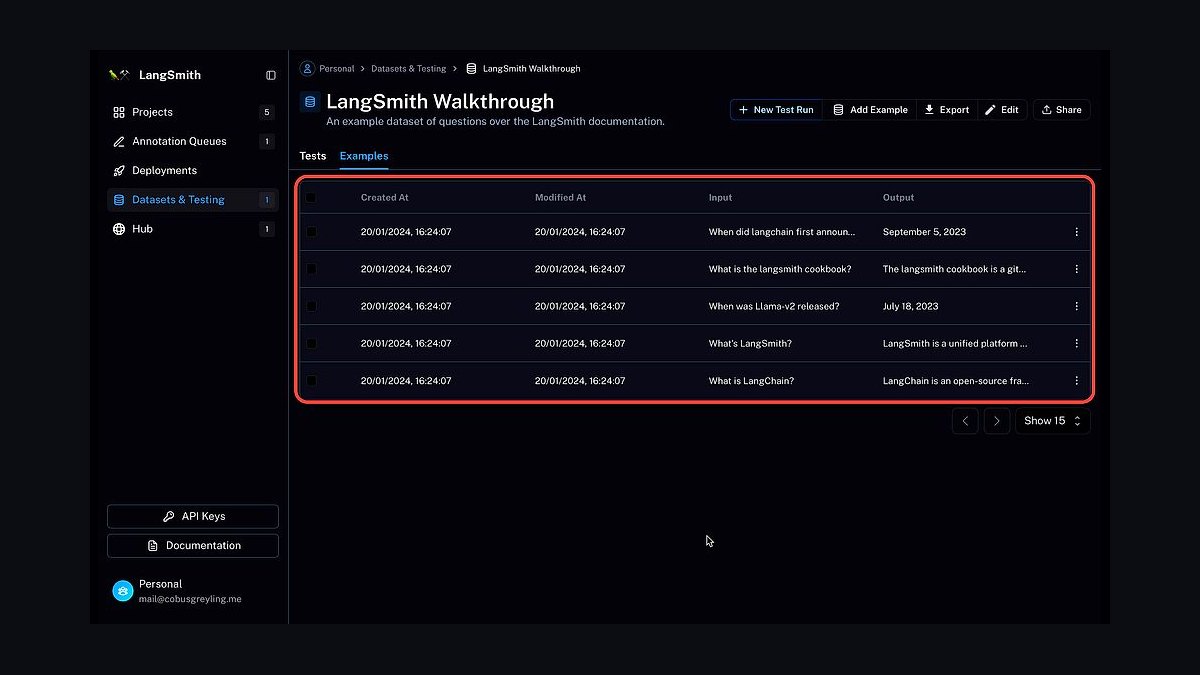Select the Examples tab
1200x675 pixels.
click(x=364, y=156)
